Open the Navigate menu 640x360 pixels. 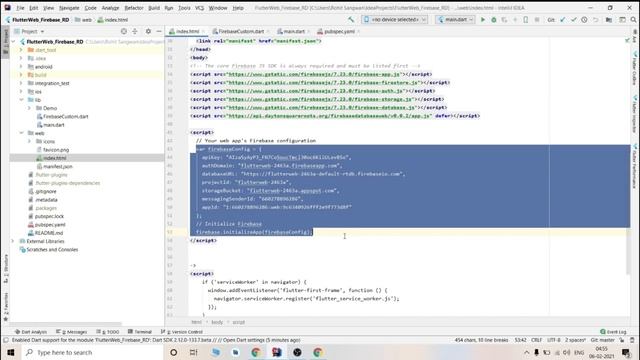69,8
